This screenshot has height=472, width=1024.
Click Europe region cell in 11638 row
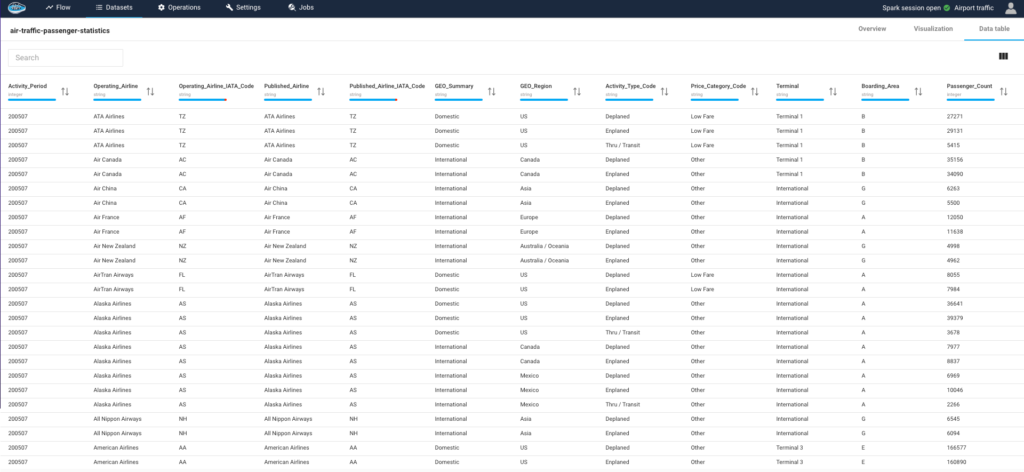tap(529, 231)
